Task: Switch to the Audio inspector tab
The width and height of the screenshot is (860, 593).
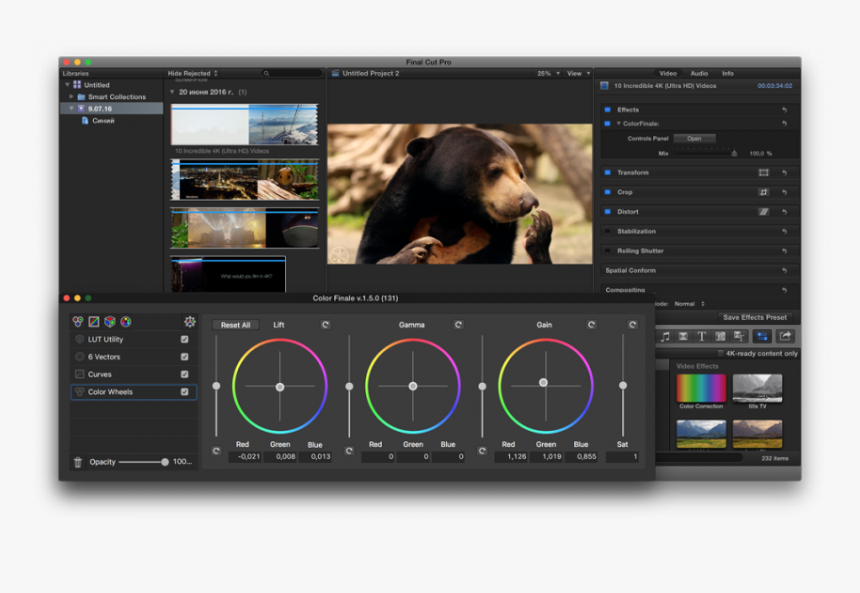Action: coord(699,74)
